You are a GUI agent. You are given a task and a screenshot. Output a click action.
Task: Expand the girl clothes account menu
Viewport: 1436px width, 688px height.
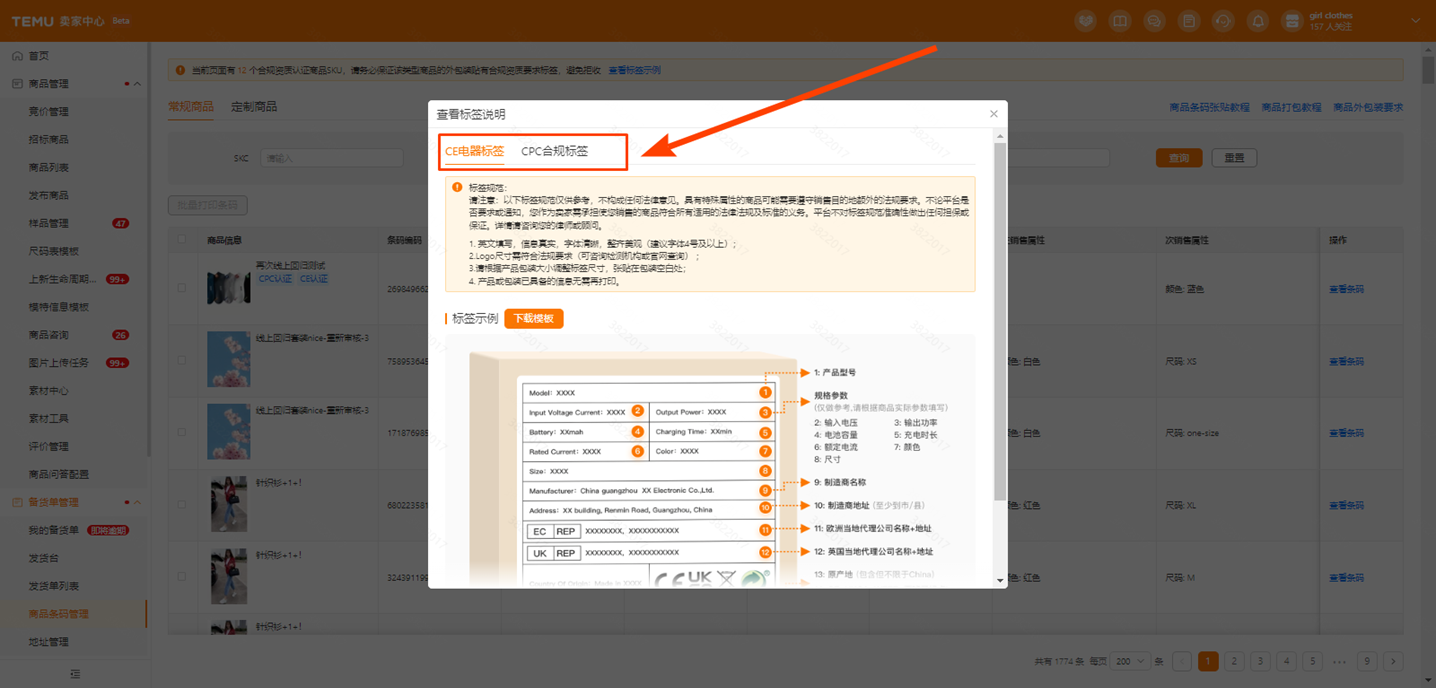click(1415, 21)
